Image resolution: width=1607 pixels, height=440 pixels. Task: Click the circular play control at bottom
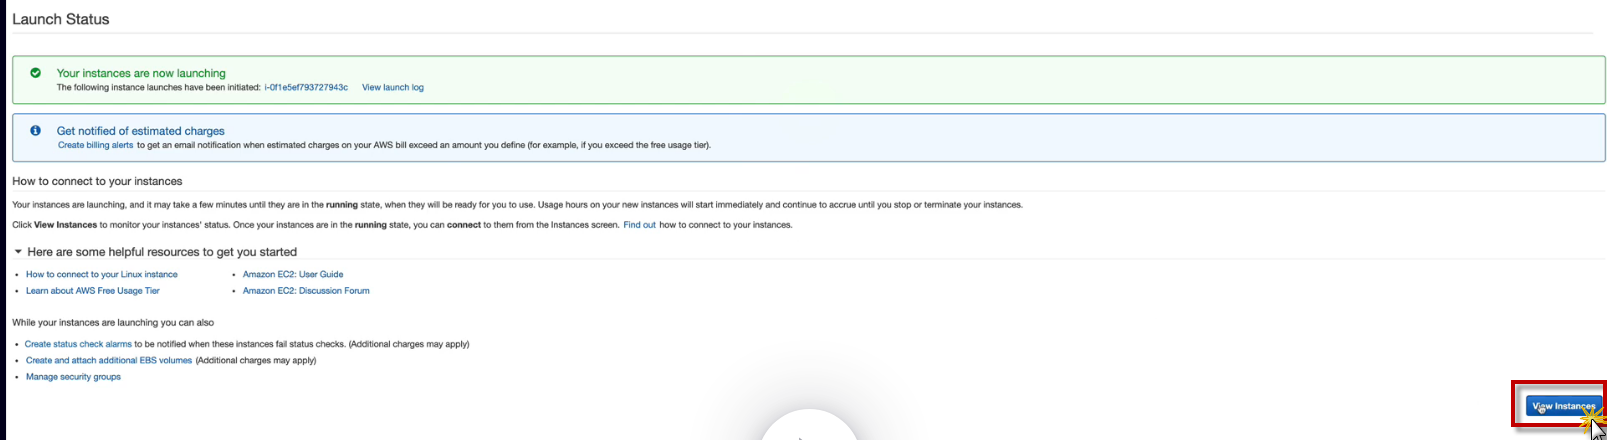click(x=808, y=428)
